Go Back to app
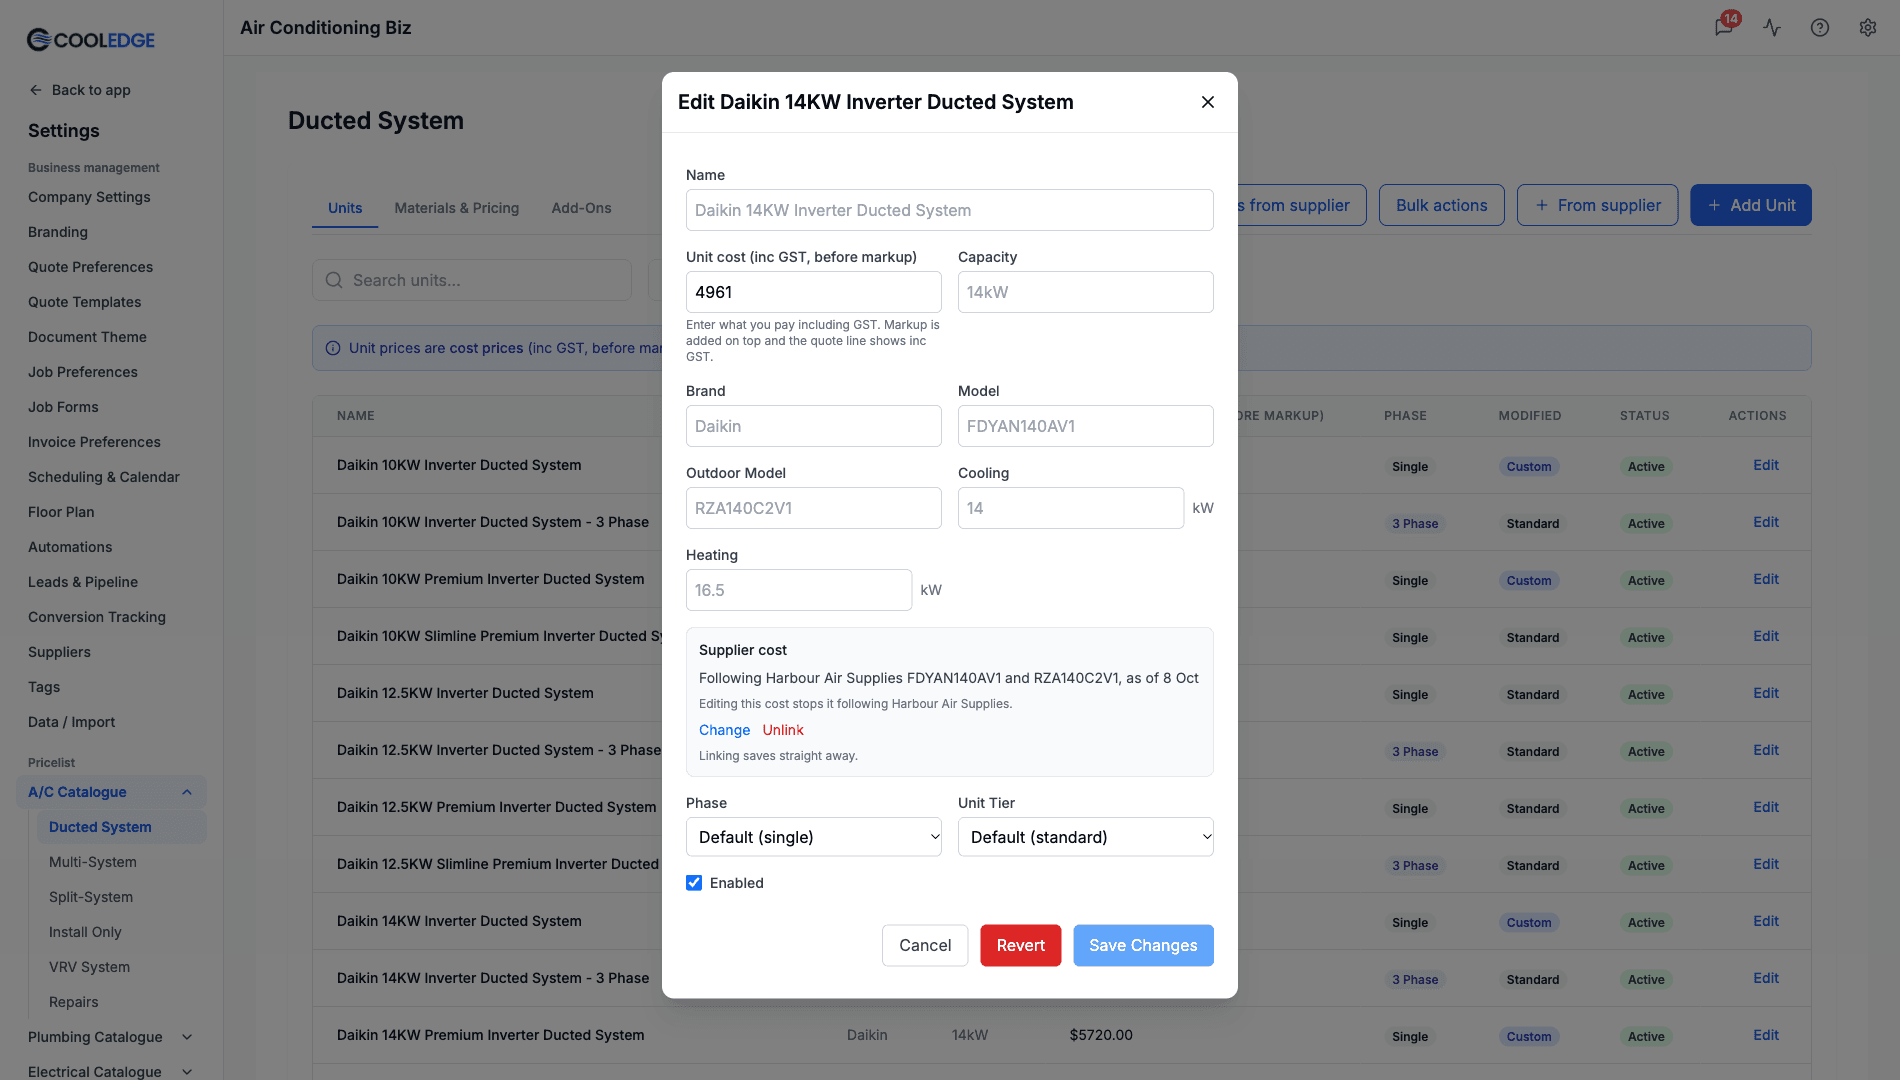The width and height of the screenshot is (1900, 1080). [80, 90]
